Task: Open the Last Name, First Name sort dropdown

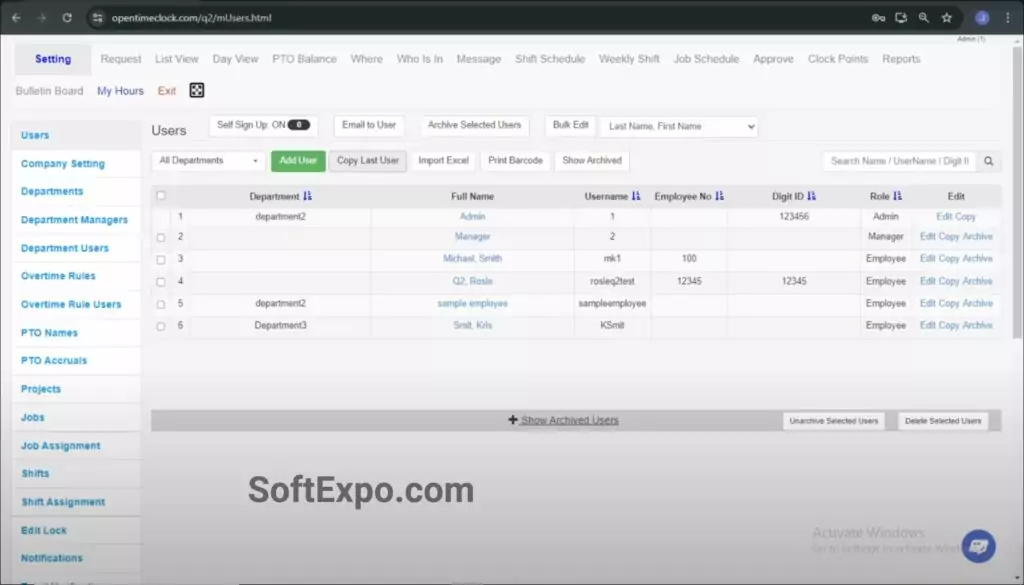Action: [680, 126]
